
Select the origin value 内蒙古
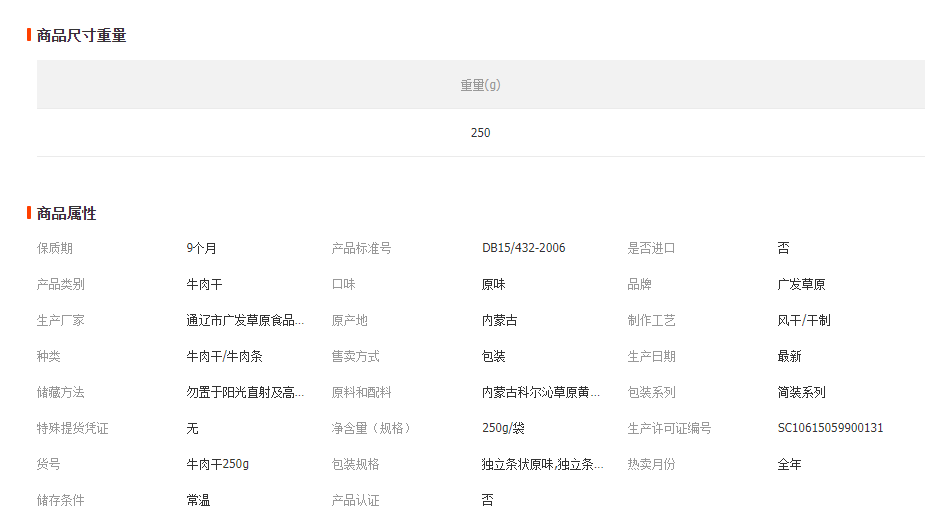pyautogui.click(x=499, y=320)
